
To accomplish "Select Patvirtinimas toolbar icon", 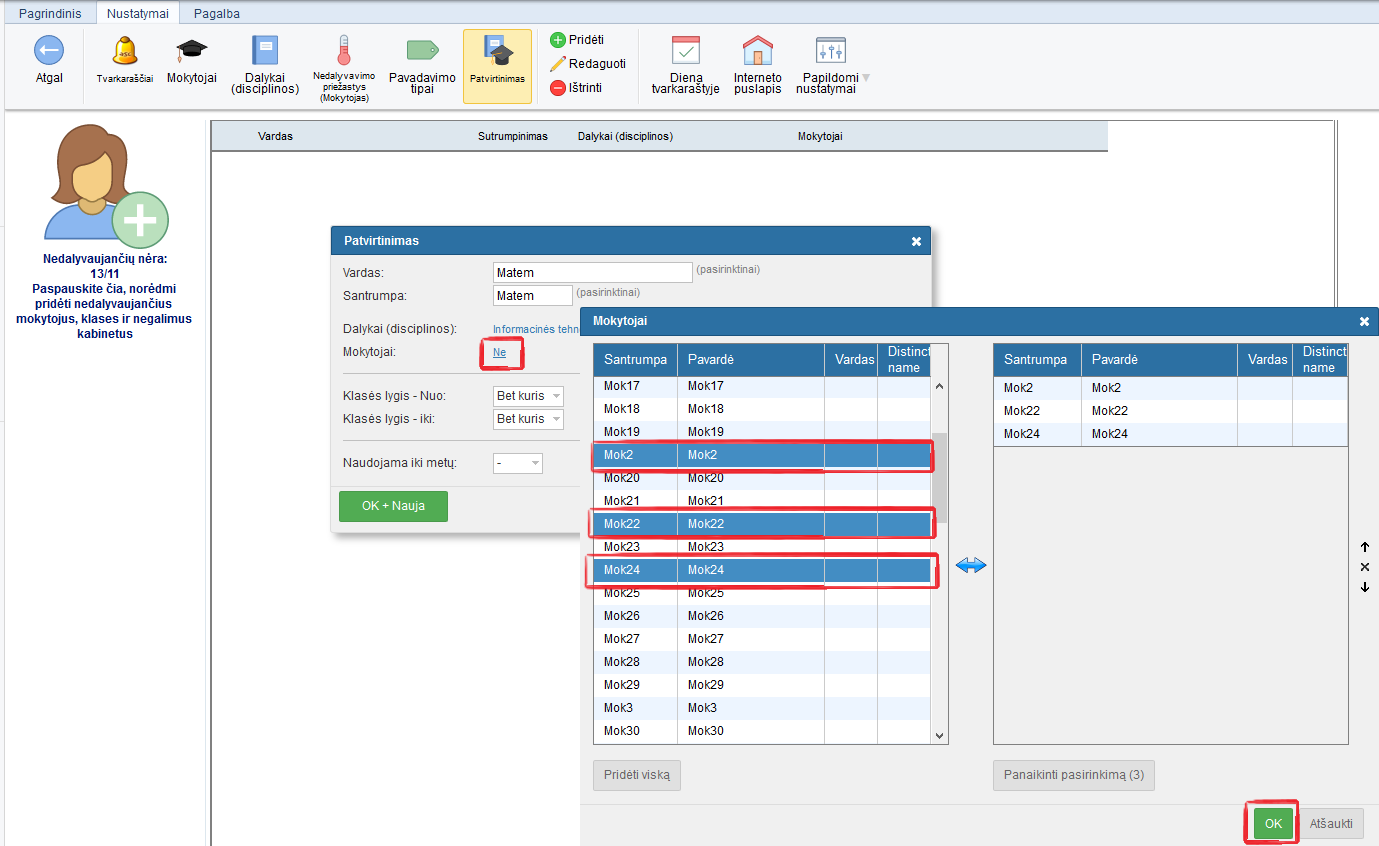I will click(x=497, y=66).
